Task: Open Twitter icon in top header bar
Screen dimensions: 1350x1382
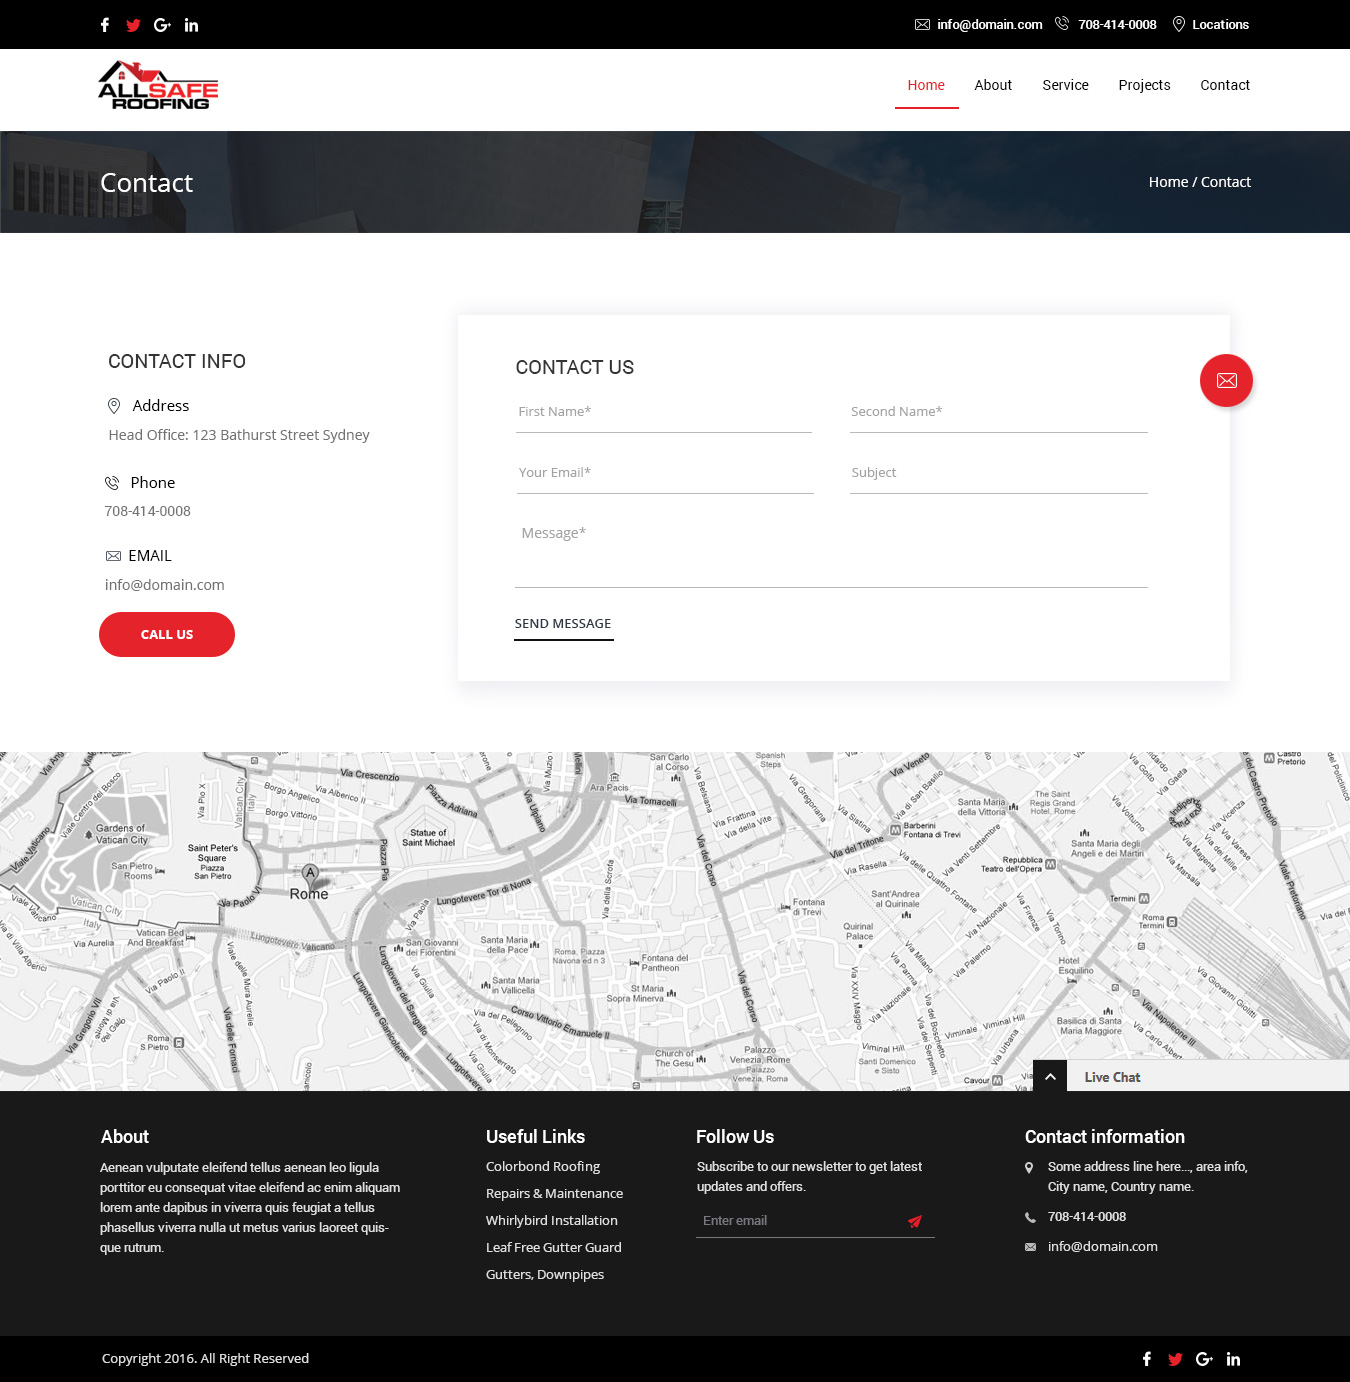Action: point(133,25)
